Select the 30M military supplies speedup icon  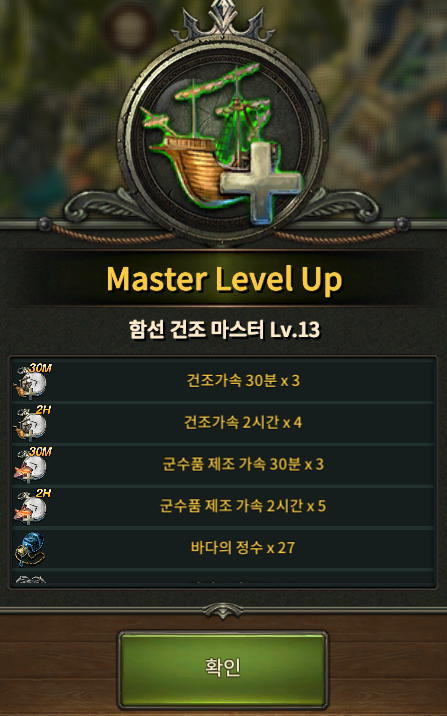(x=32, y=465)
